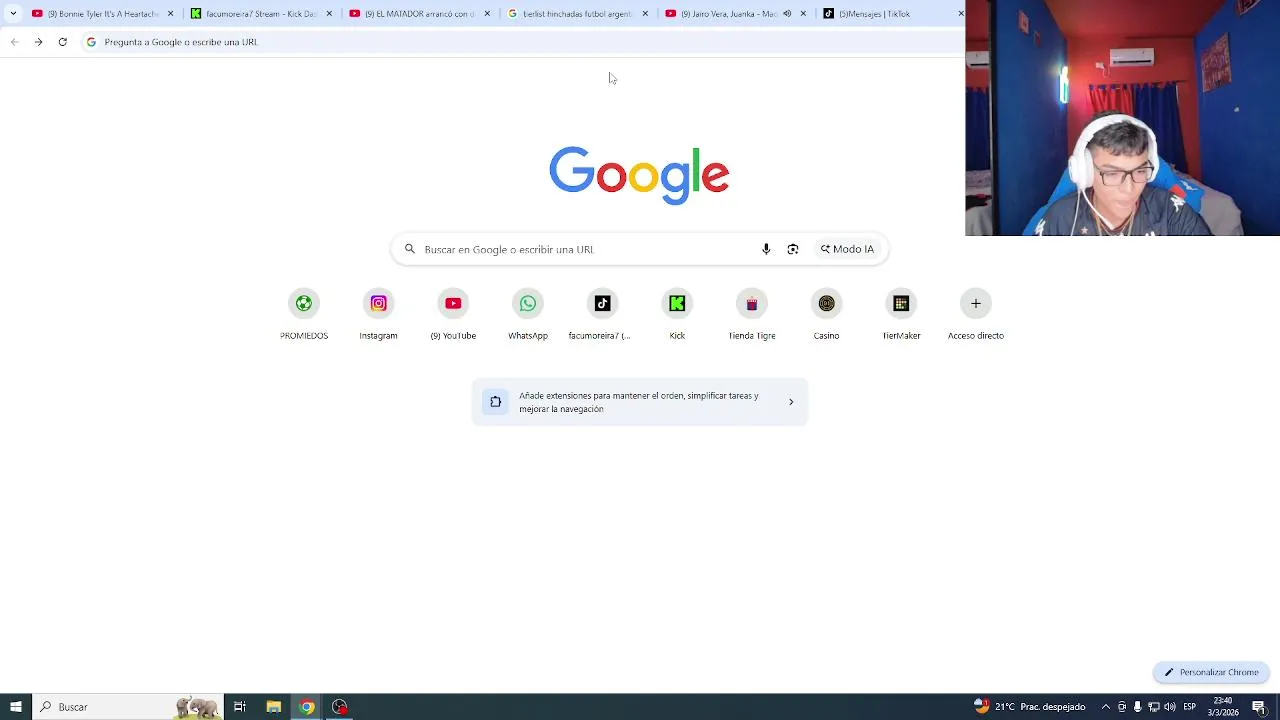1280x720 pixels.
Task: Open the TierMaker shortcut
Action: (901, 315)
